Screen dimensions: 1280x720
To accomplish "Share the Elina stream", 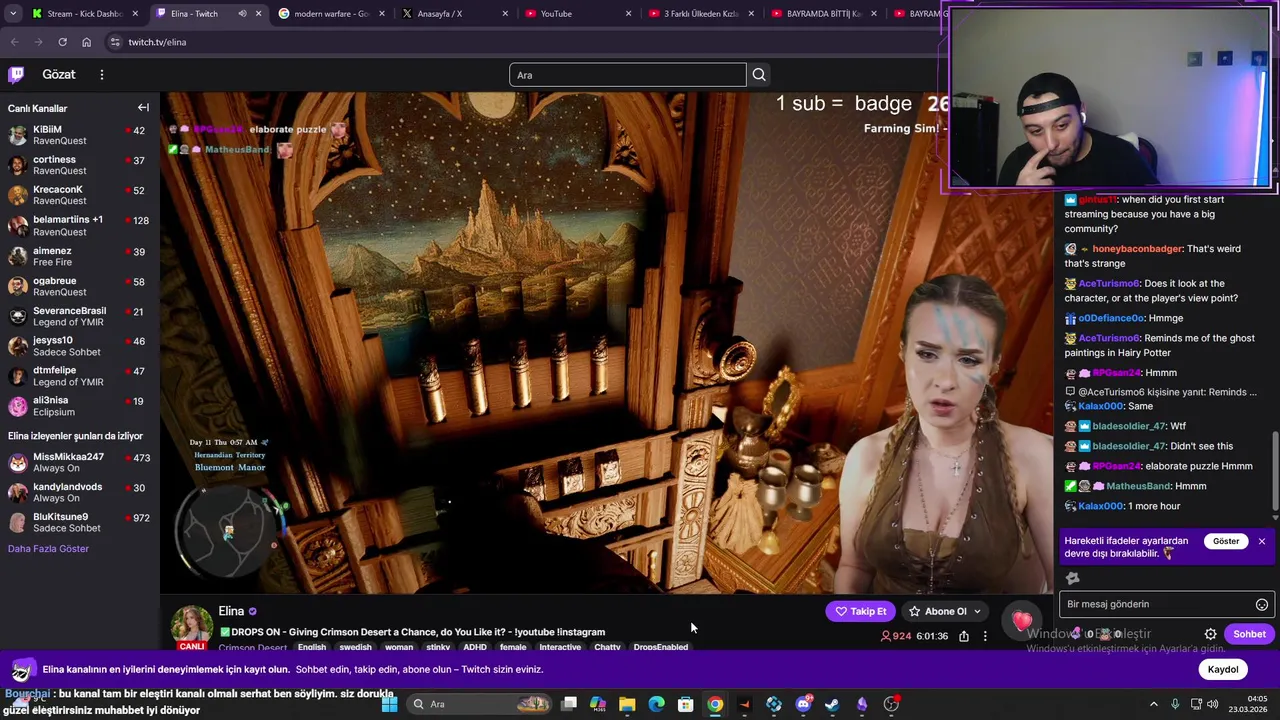I will [963, 636].
